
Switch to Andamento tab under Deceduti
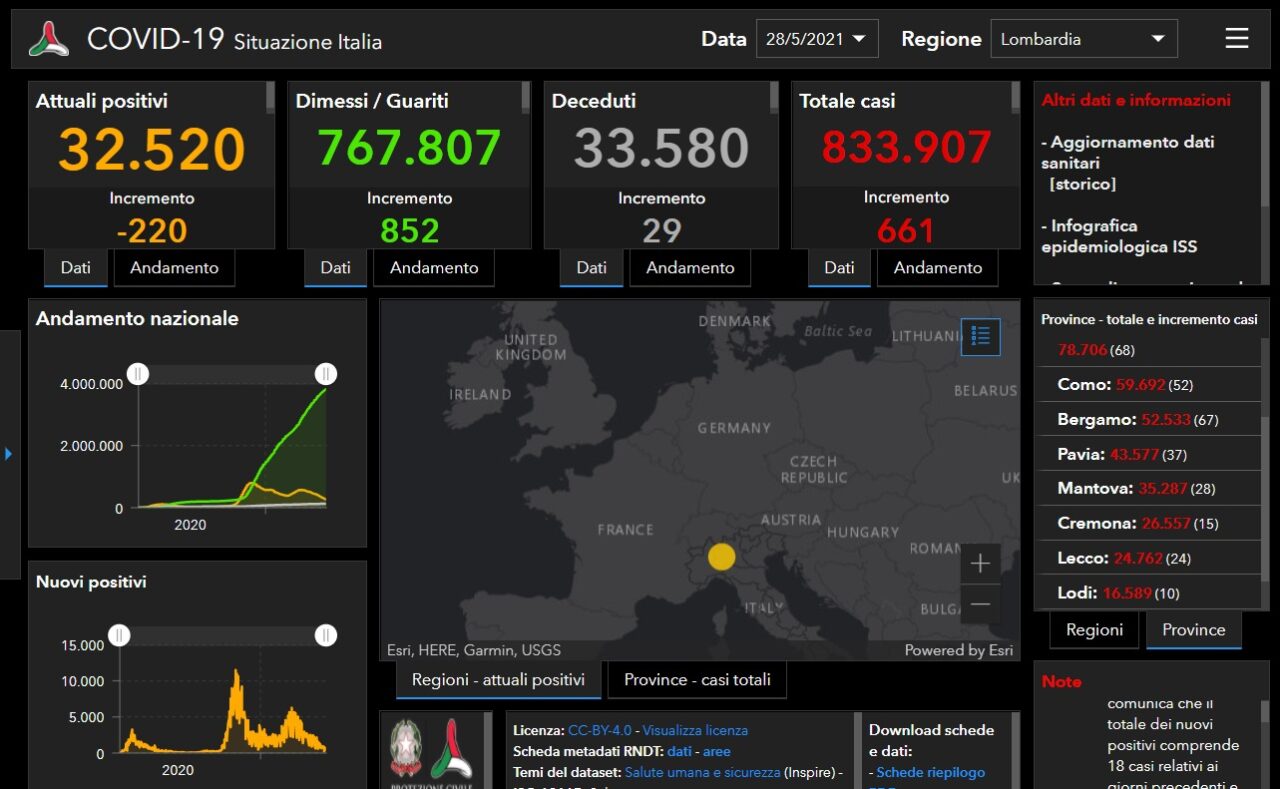click(690, 268)
